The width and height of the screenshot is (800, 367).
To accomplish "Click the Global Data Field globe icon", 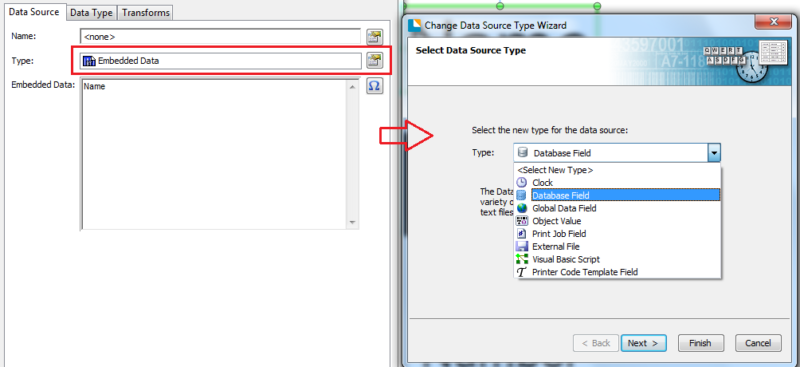I will (x=521, y=208).
